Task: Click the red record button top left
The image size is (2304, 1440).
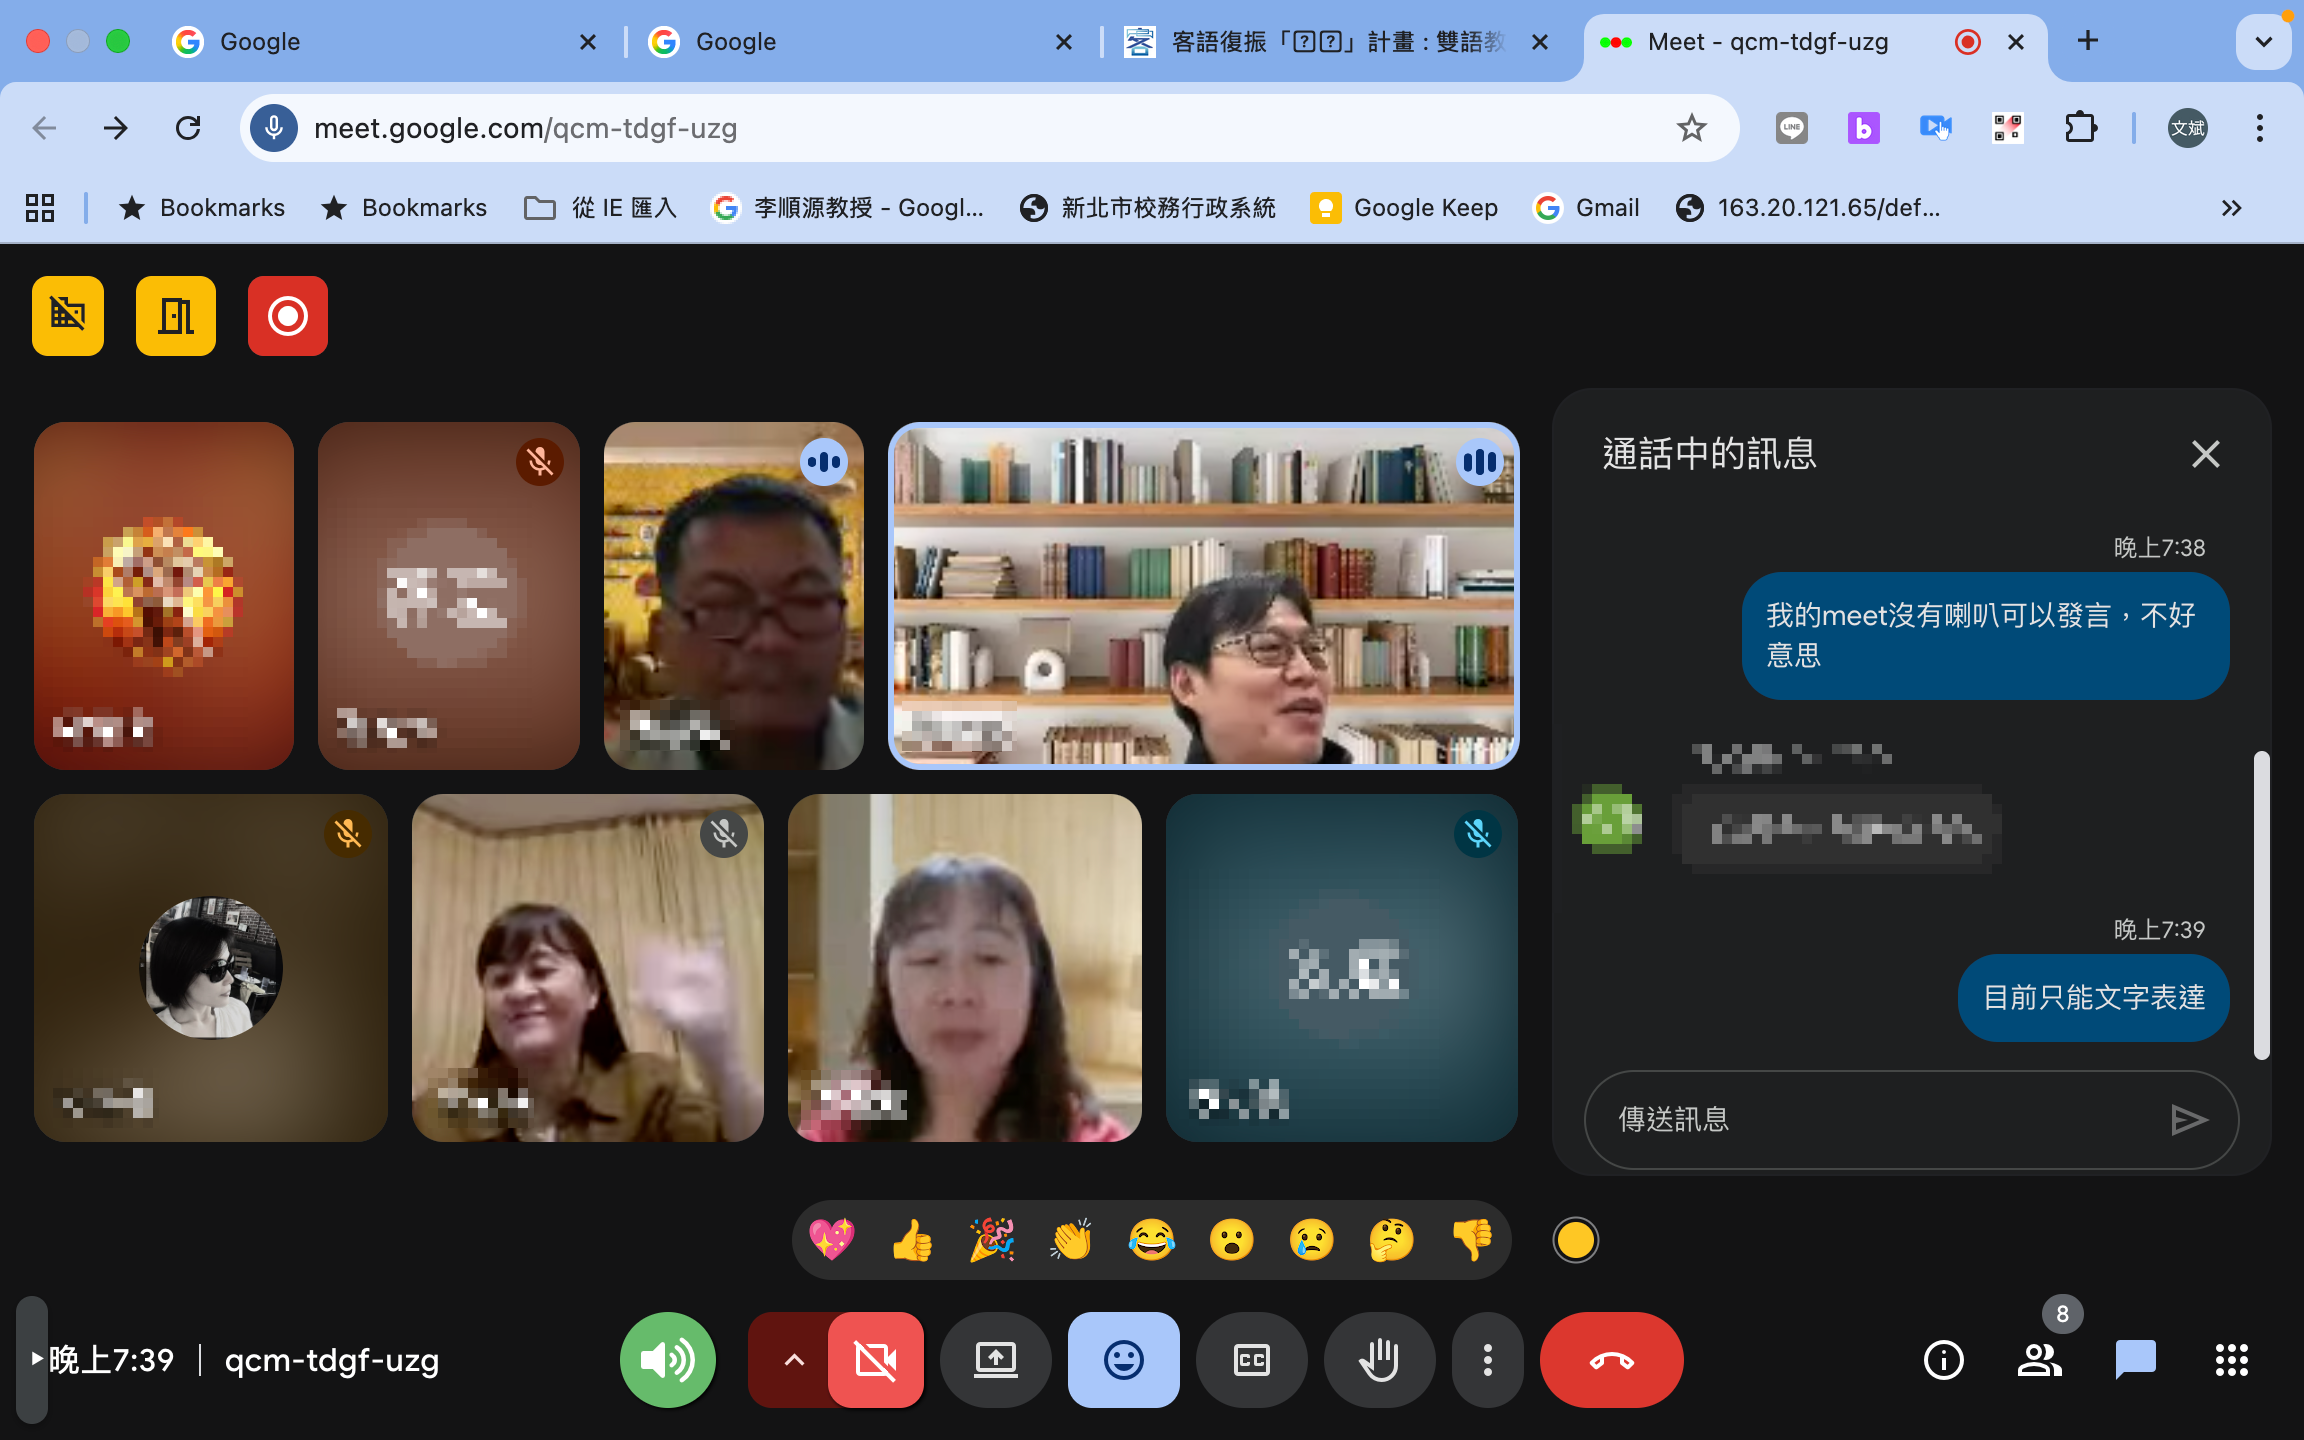Action: click(x=287, y=316)
